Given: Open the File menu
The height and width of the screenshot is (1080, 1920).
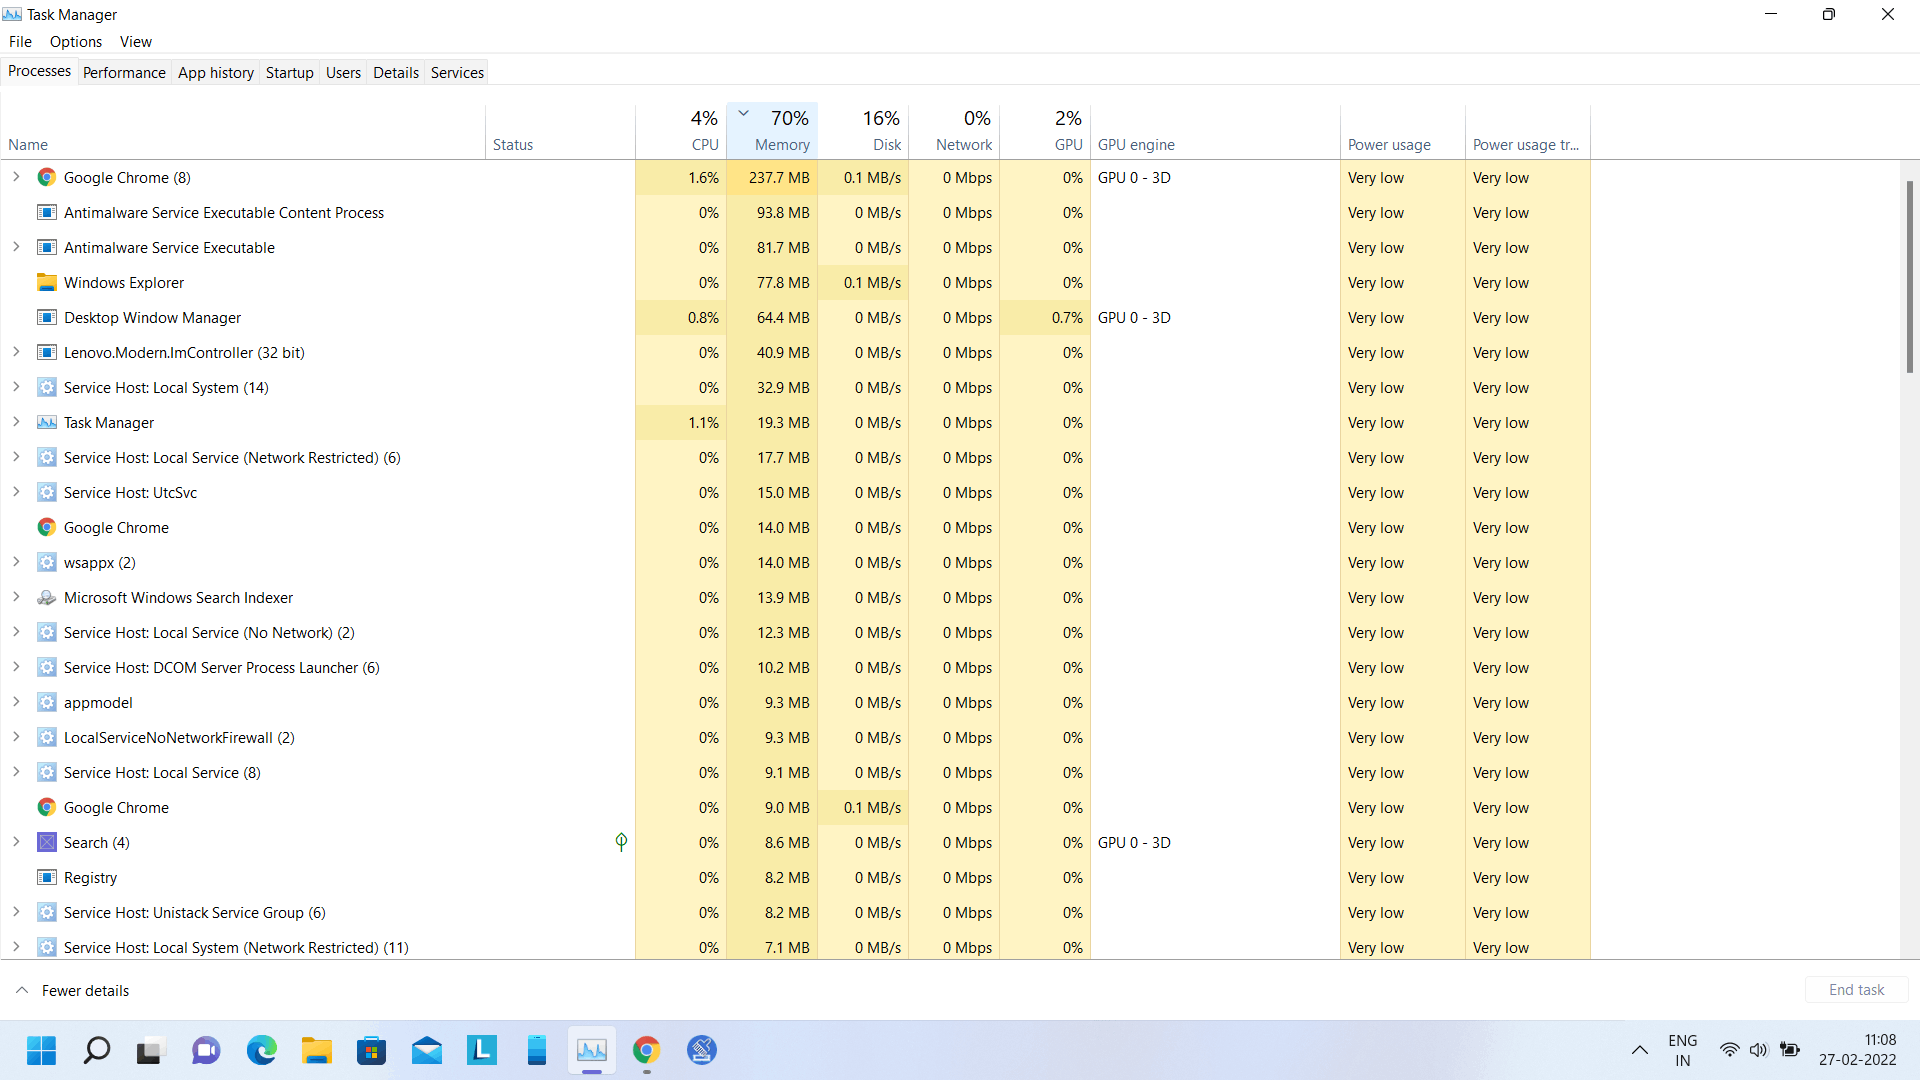Looking at the screenshot, I should pos(20,42).
